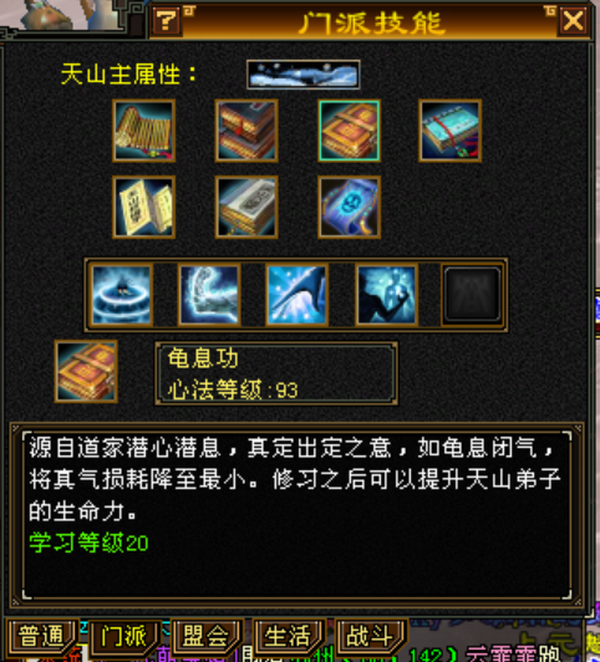Select the highlighted 龟息功 book icon
Viewport: 600px width, 662px height.
pyautogui.click(x=349, y=131)
